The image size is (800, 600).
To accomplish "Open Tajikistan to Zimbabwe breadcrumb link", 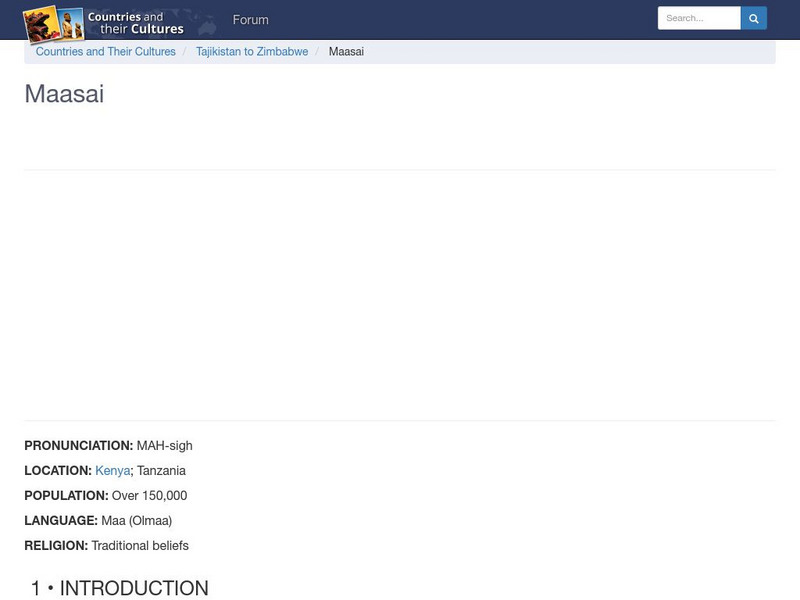I will [x=252, y=52].
